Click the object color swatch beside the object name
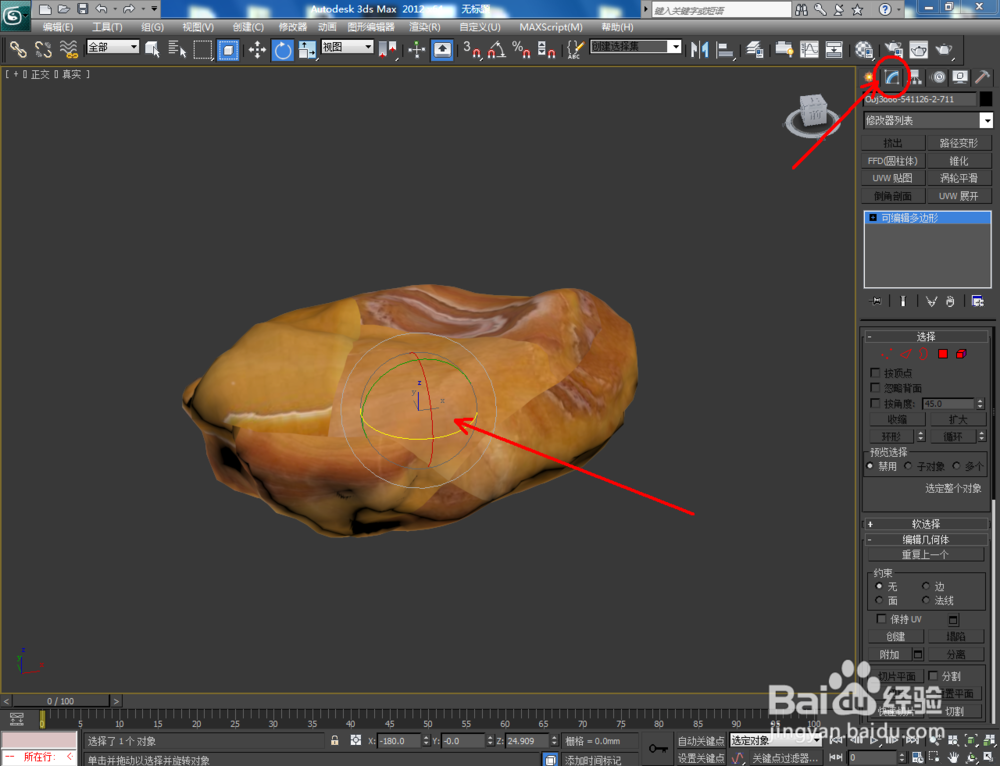This screenshot has width=1000, height=766. pyautogui.click(x=984, y=98)
